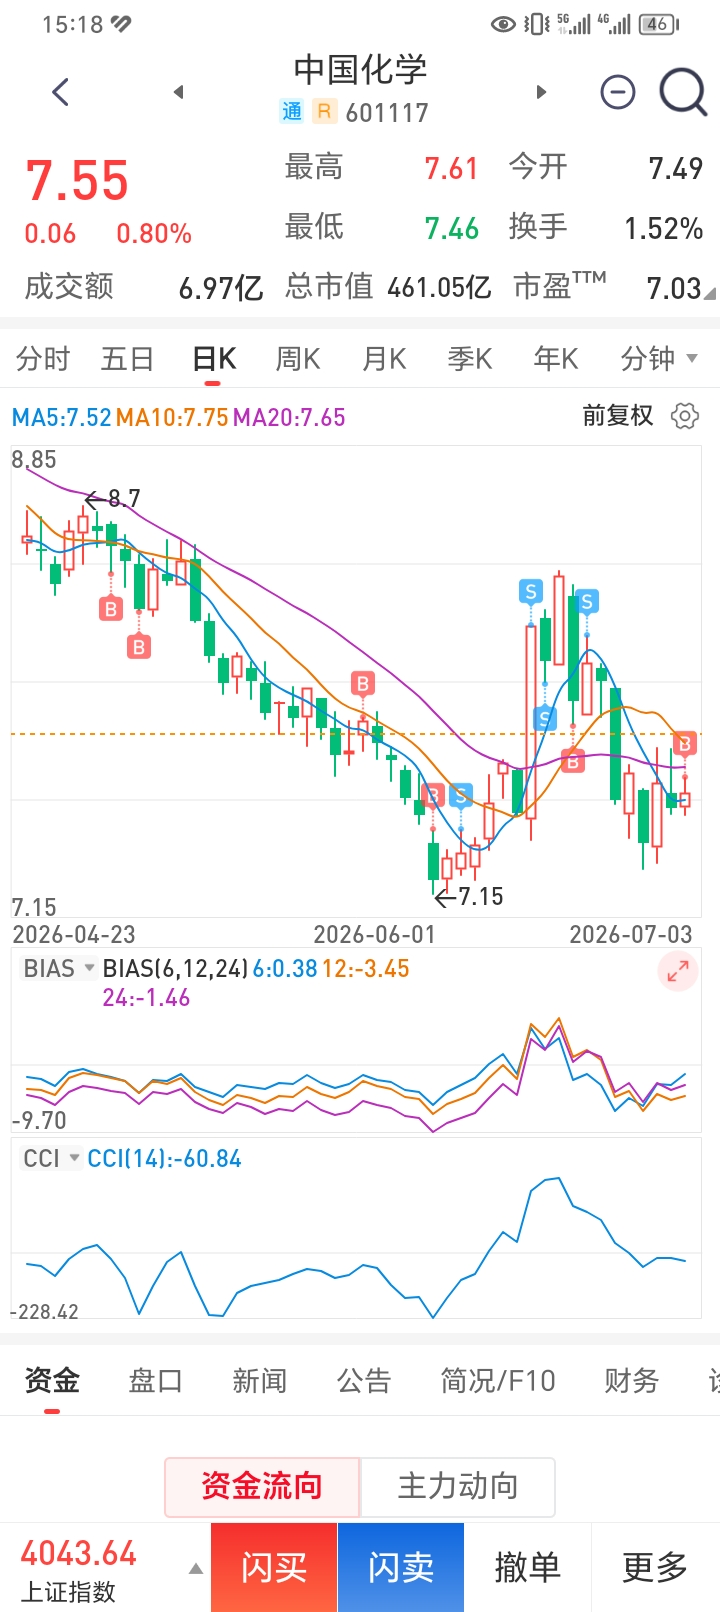Open search with the magnifier icon

(x=684, y=93)
